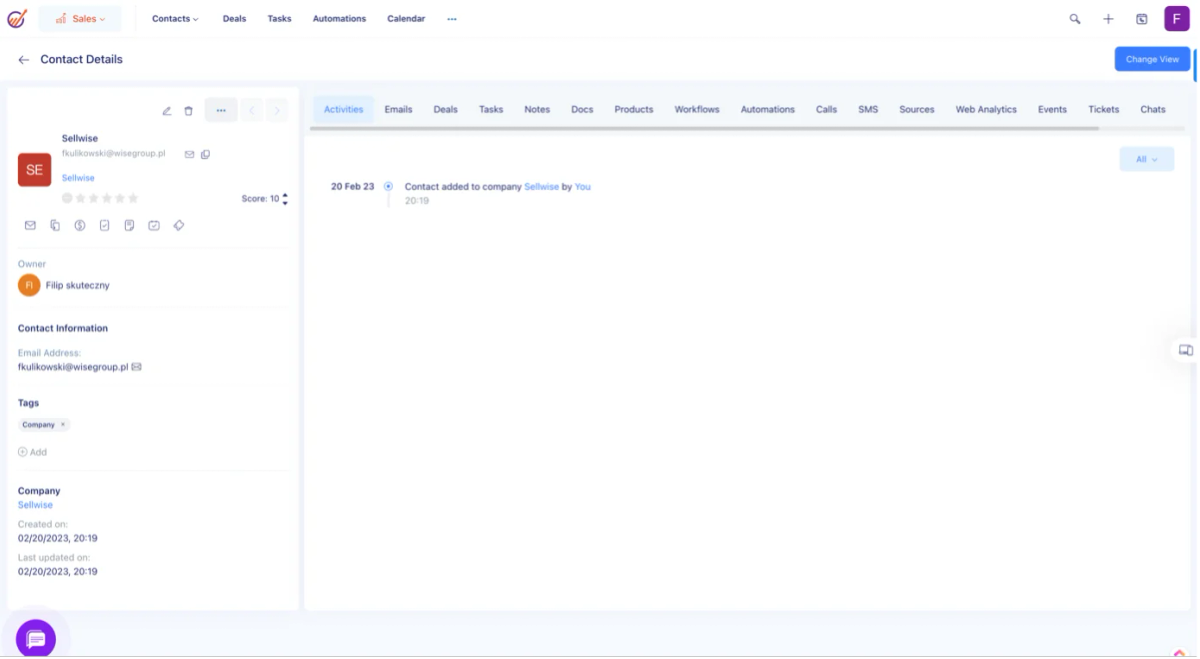Viewport: 1200px width, 659px height.
Task: Open the Automations tab in contact details
Action: click(768, 109)
